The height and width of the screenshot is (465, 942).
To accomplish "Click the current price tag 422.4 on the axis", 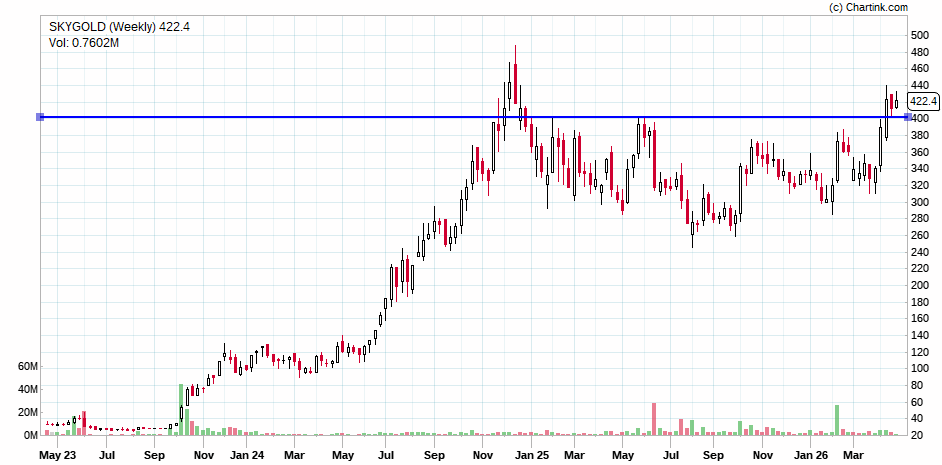I will tap(923, 101).
